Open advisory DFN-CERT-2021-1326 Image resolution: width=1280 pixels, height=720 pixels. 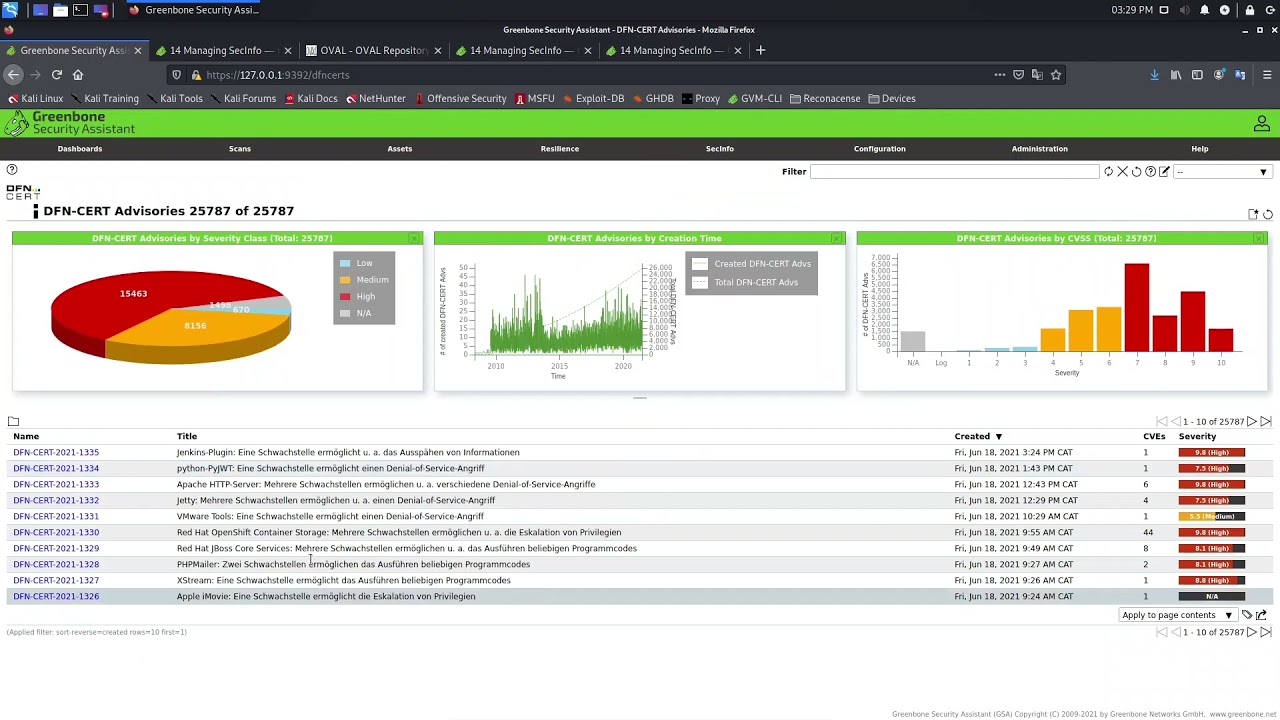(x=56, y=596)
